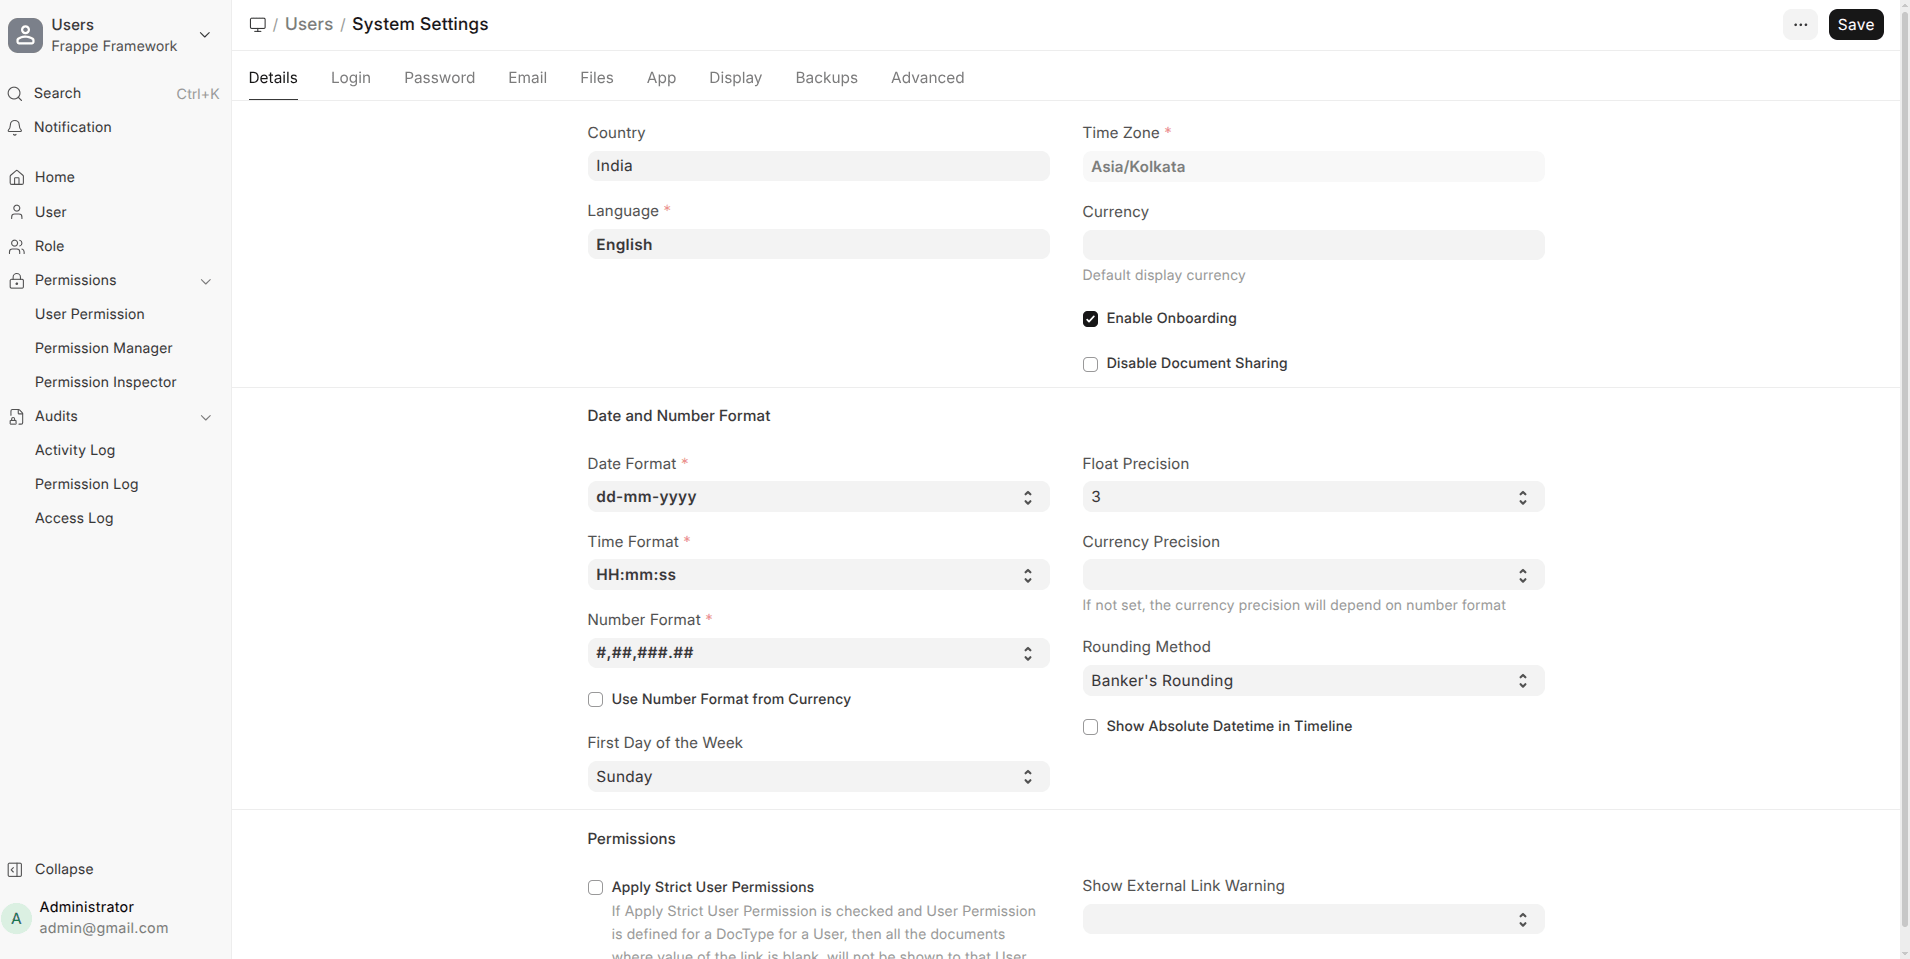Switch to the Login tab

350,78
